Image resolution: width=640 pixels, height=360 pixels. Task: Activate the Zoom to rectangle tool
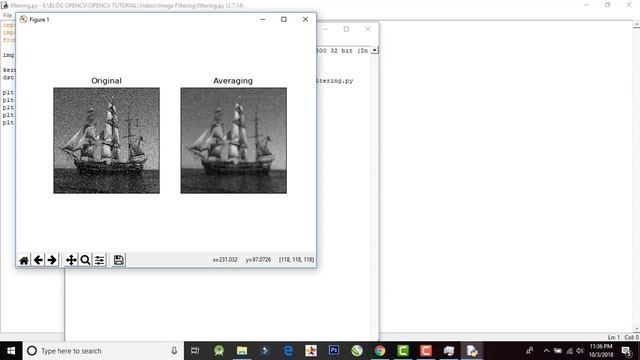coord(85,260)
